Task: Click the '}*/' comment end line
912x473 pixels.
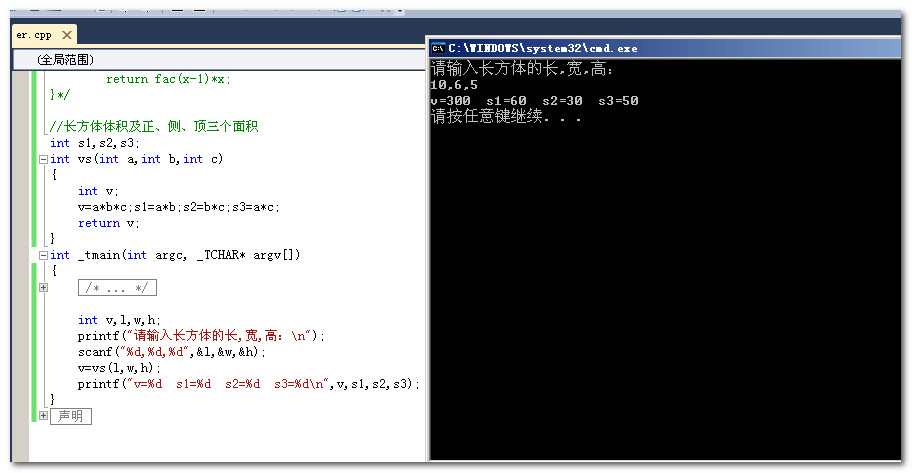Action: point(60,94)
